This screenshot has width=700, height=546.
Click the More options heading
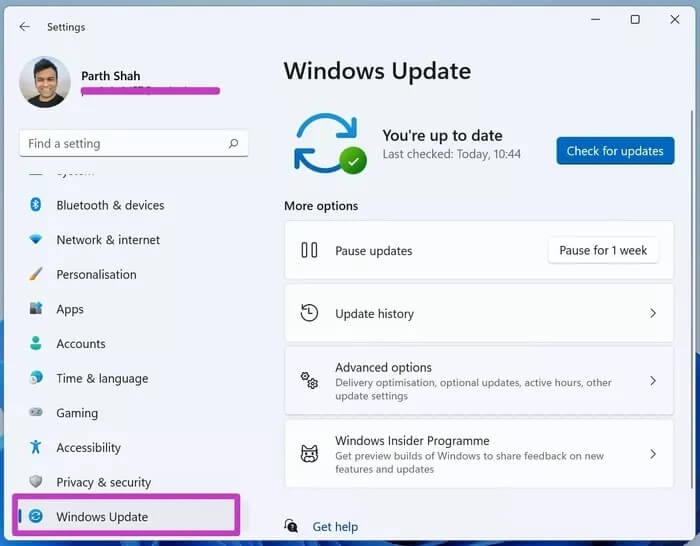click(x=321, y=206)
